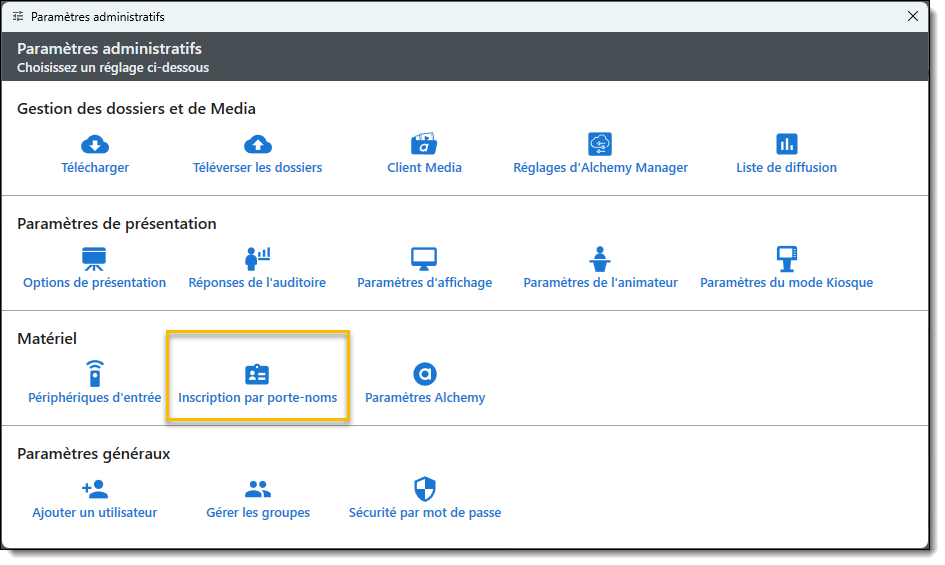This screenshot has height=565, width=945.
Task: Open Téléverser les dossiers upload icon
Action: [257, 144]
